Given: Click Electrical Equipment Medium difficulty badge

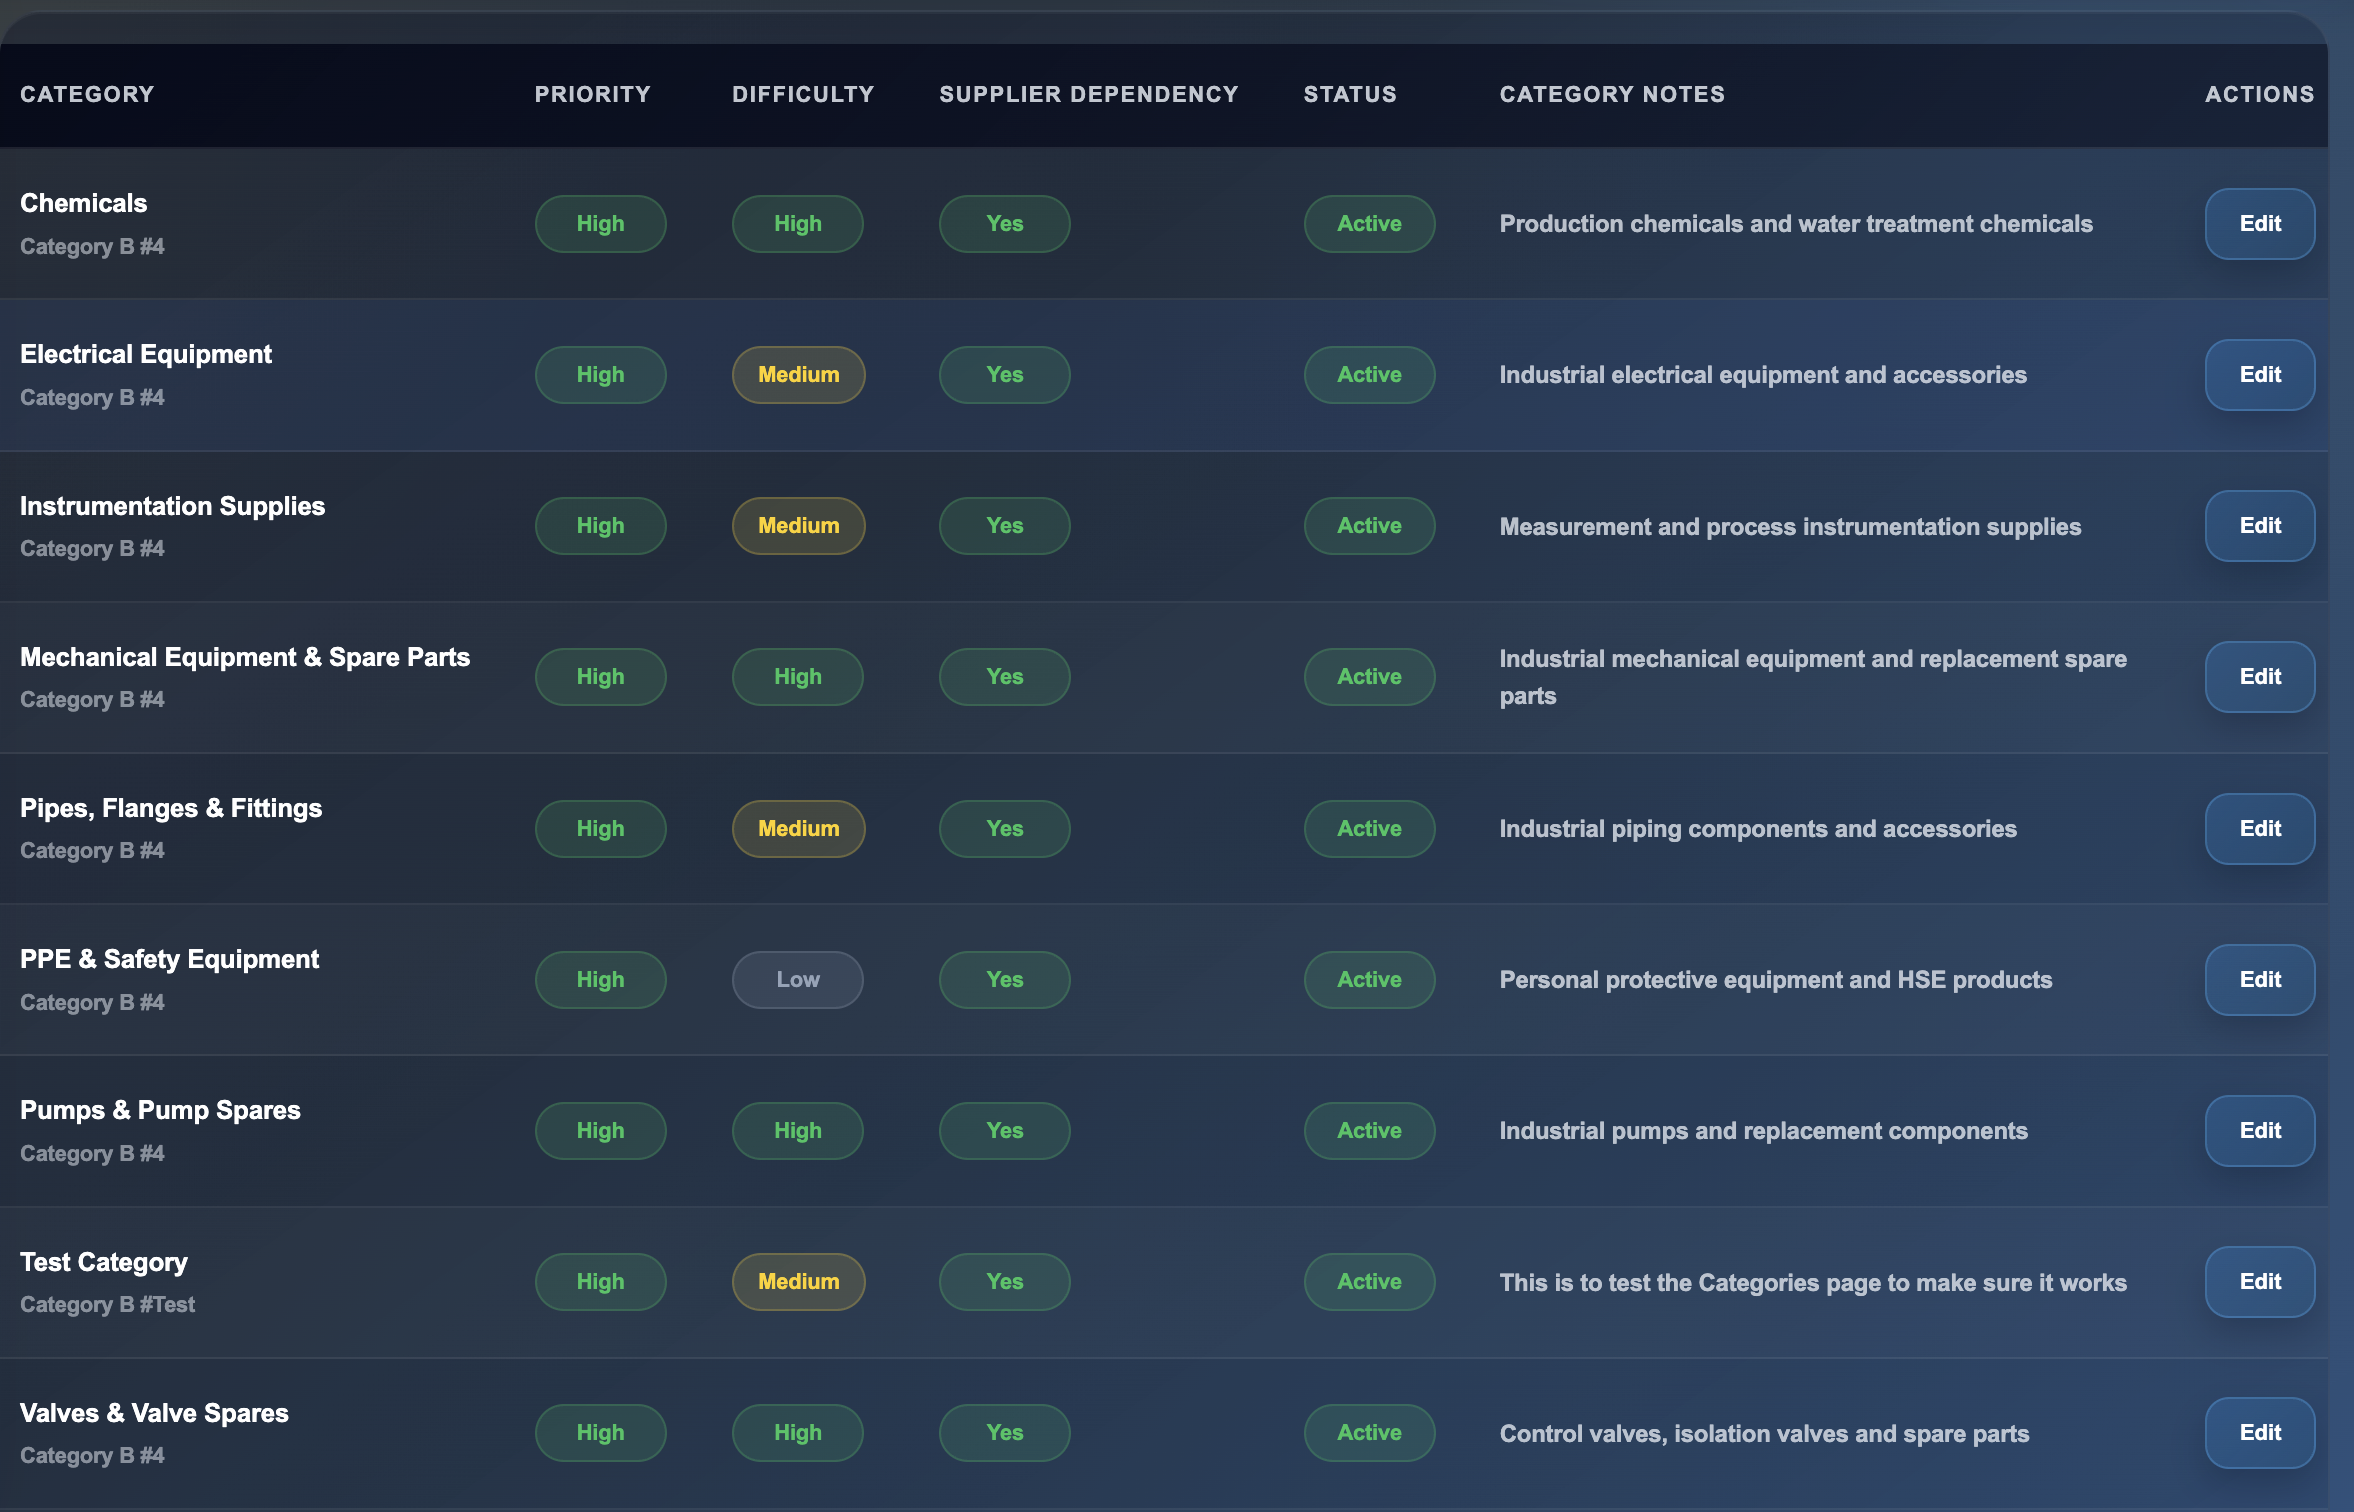Looking at the screenshot, I should point(799,375).
